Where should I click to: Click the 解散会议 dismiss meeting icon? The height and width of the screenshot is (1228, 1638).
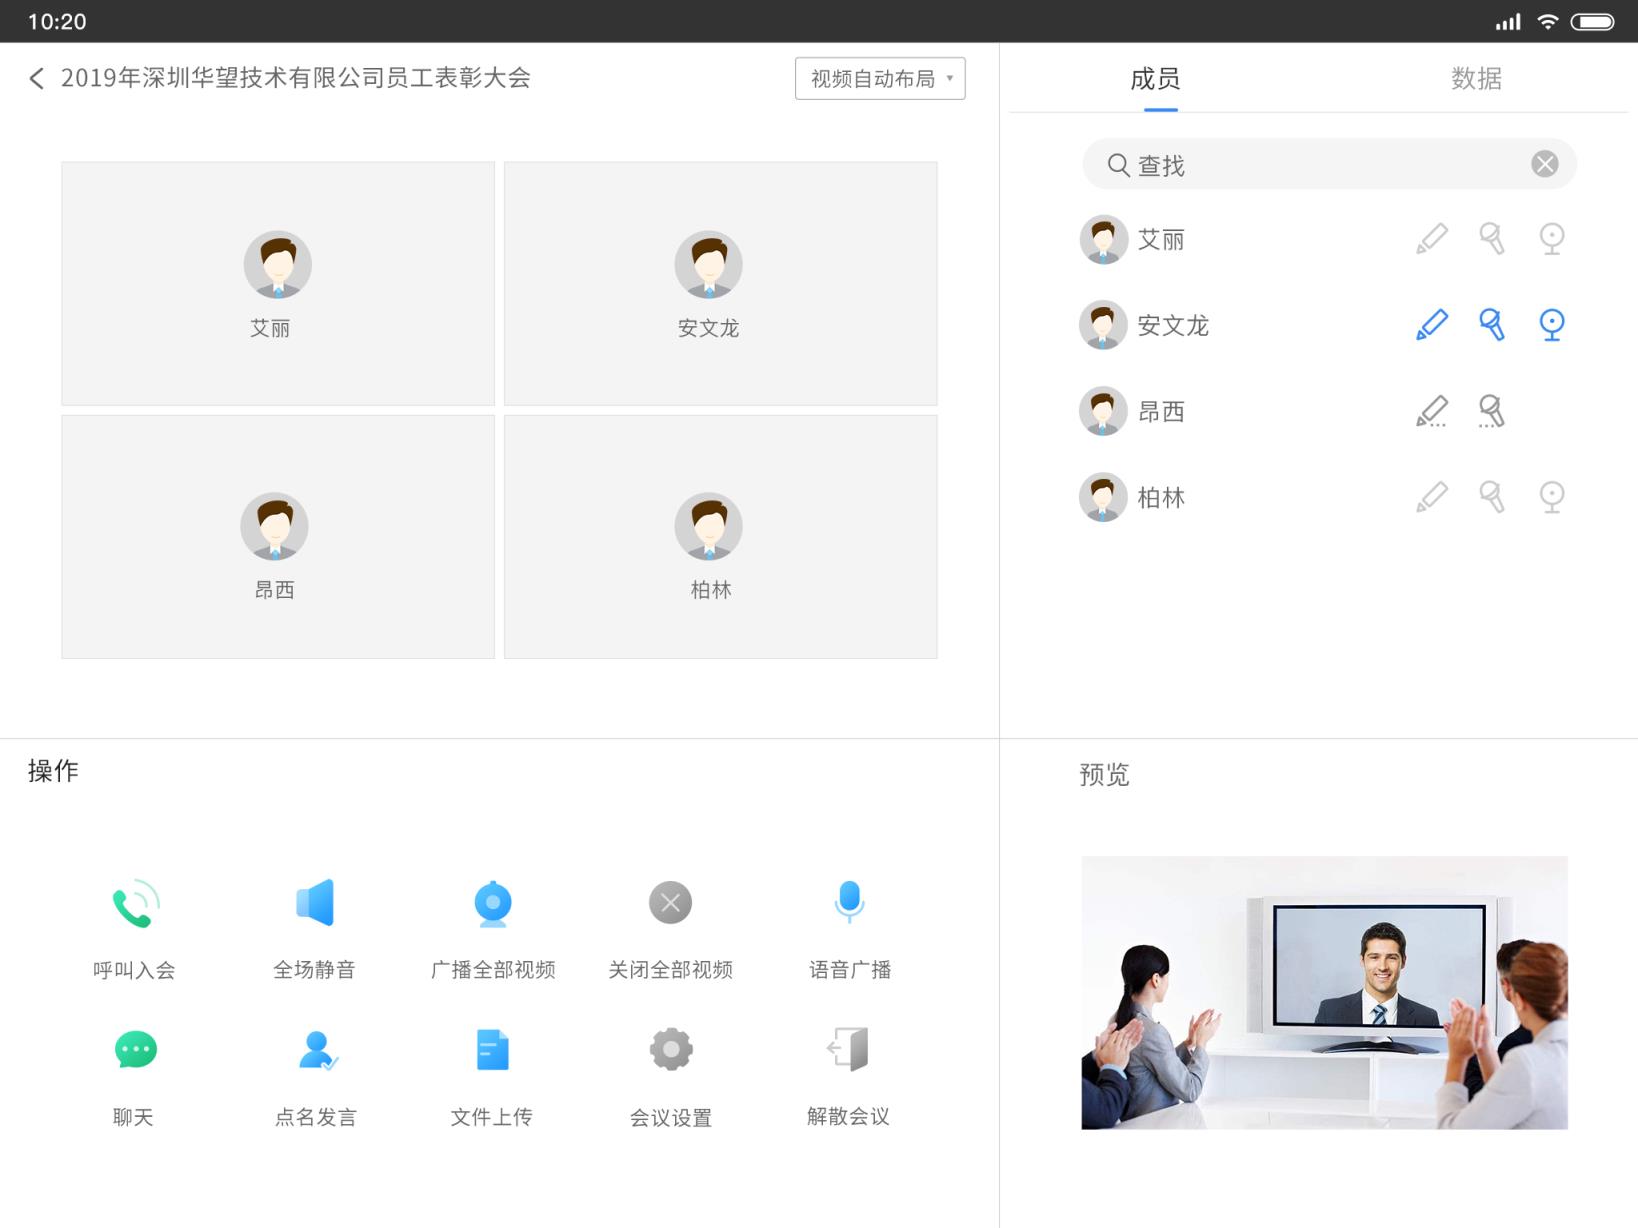pyautogui.click(x=847, y=1050)
